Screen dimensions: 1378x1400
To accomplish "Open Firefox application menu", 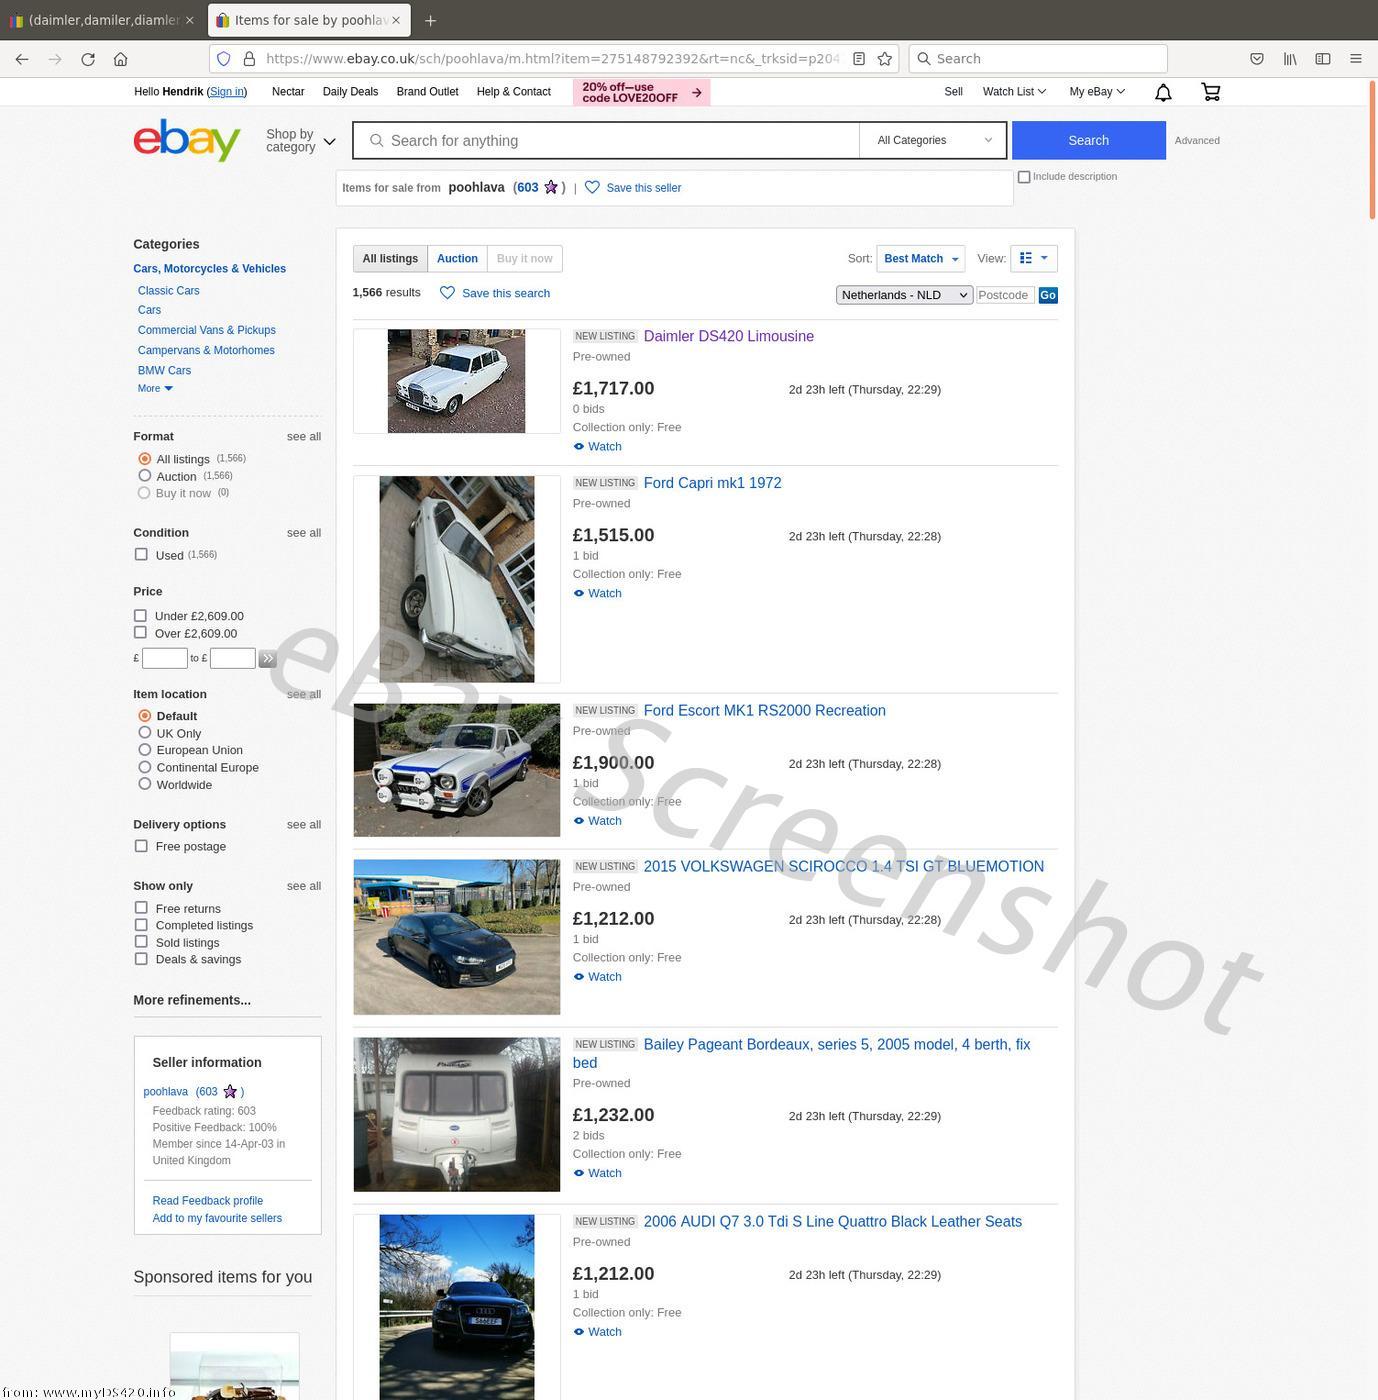I will coord(1355,59).
